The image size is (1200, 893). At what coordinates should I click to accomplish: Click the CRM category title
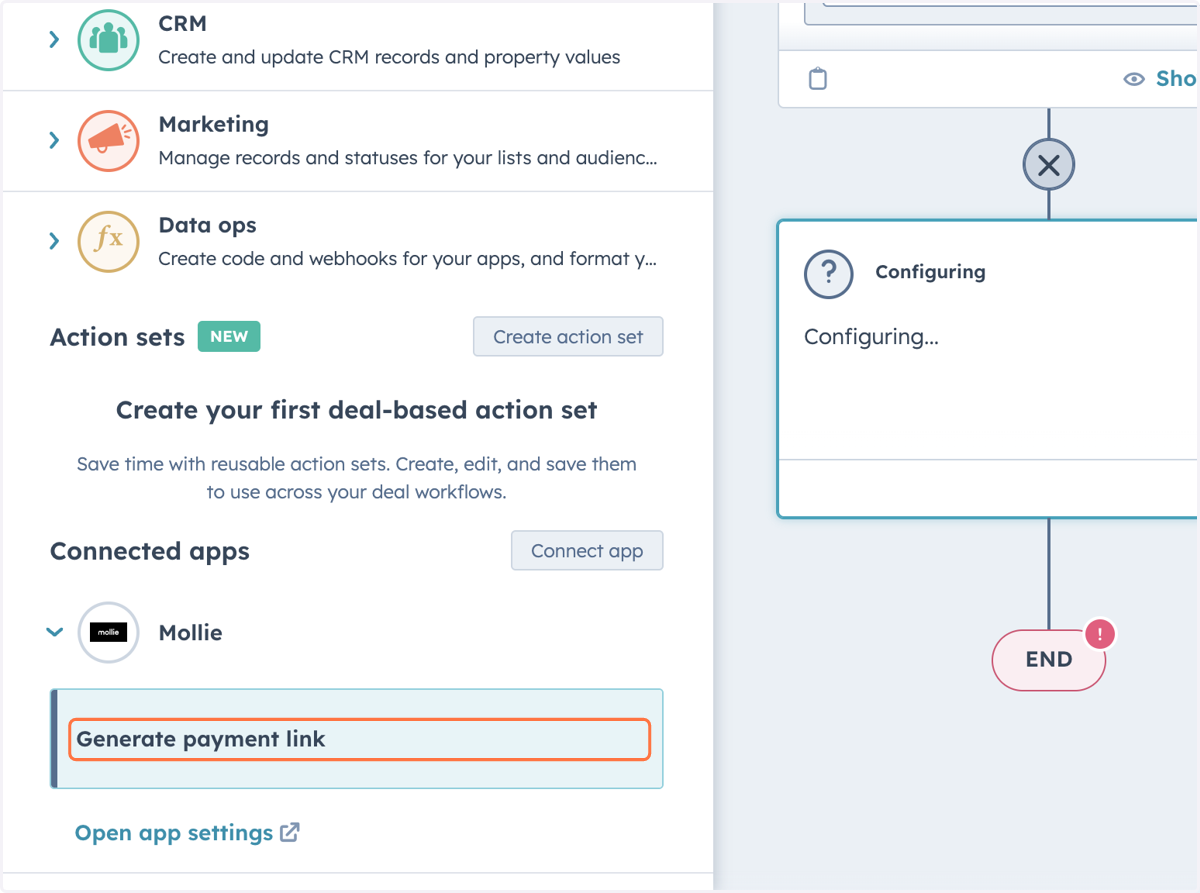click(x=182, y=23)
